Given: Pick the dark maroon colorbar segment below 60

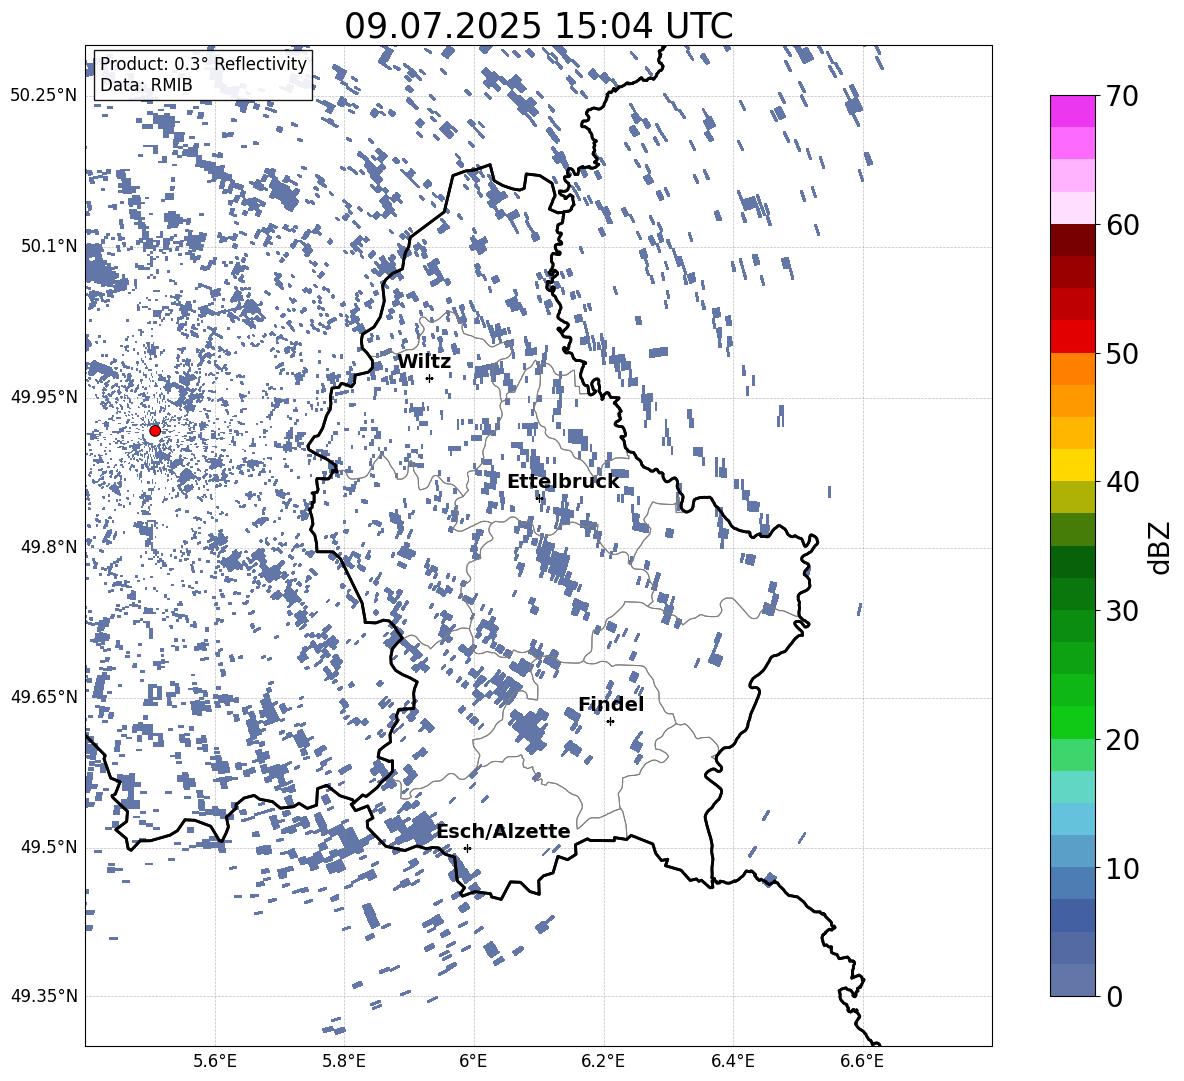Looking at the screenshot, I should 1073,240.
